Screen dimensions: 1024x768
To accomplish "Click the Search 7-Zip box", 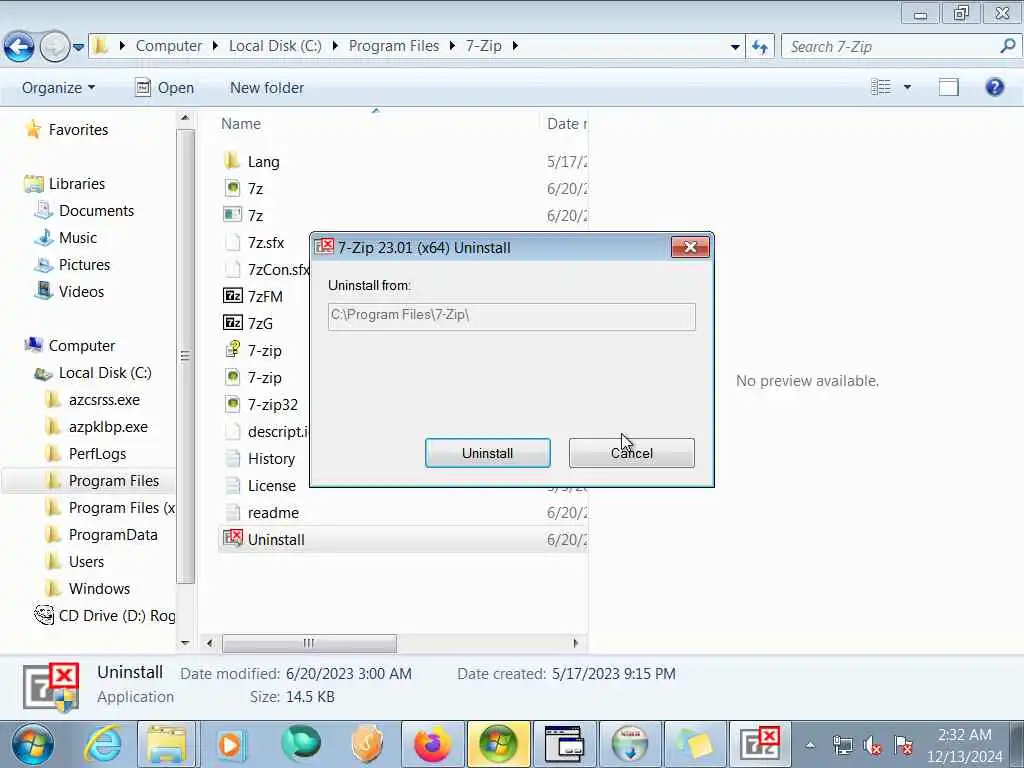I will [891, 47].
